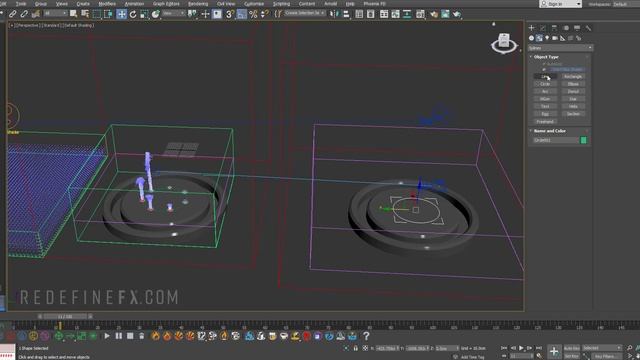Toggle Auto Key mode
Screen dimensions: 640x360
571,348
